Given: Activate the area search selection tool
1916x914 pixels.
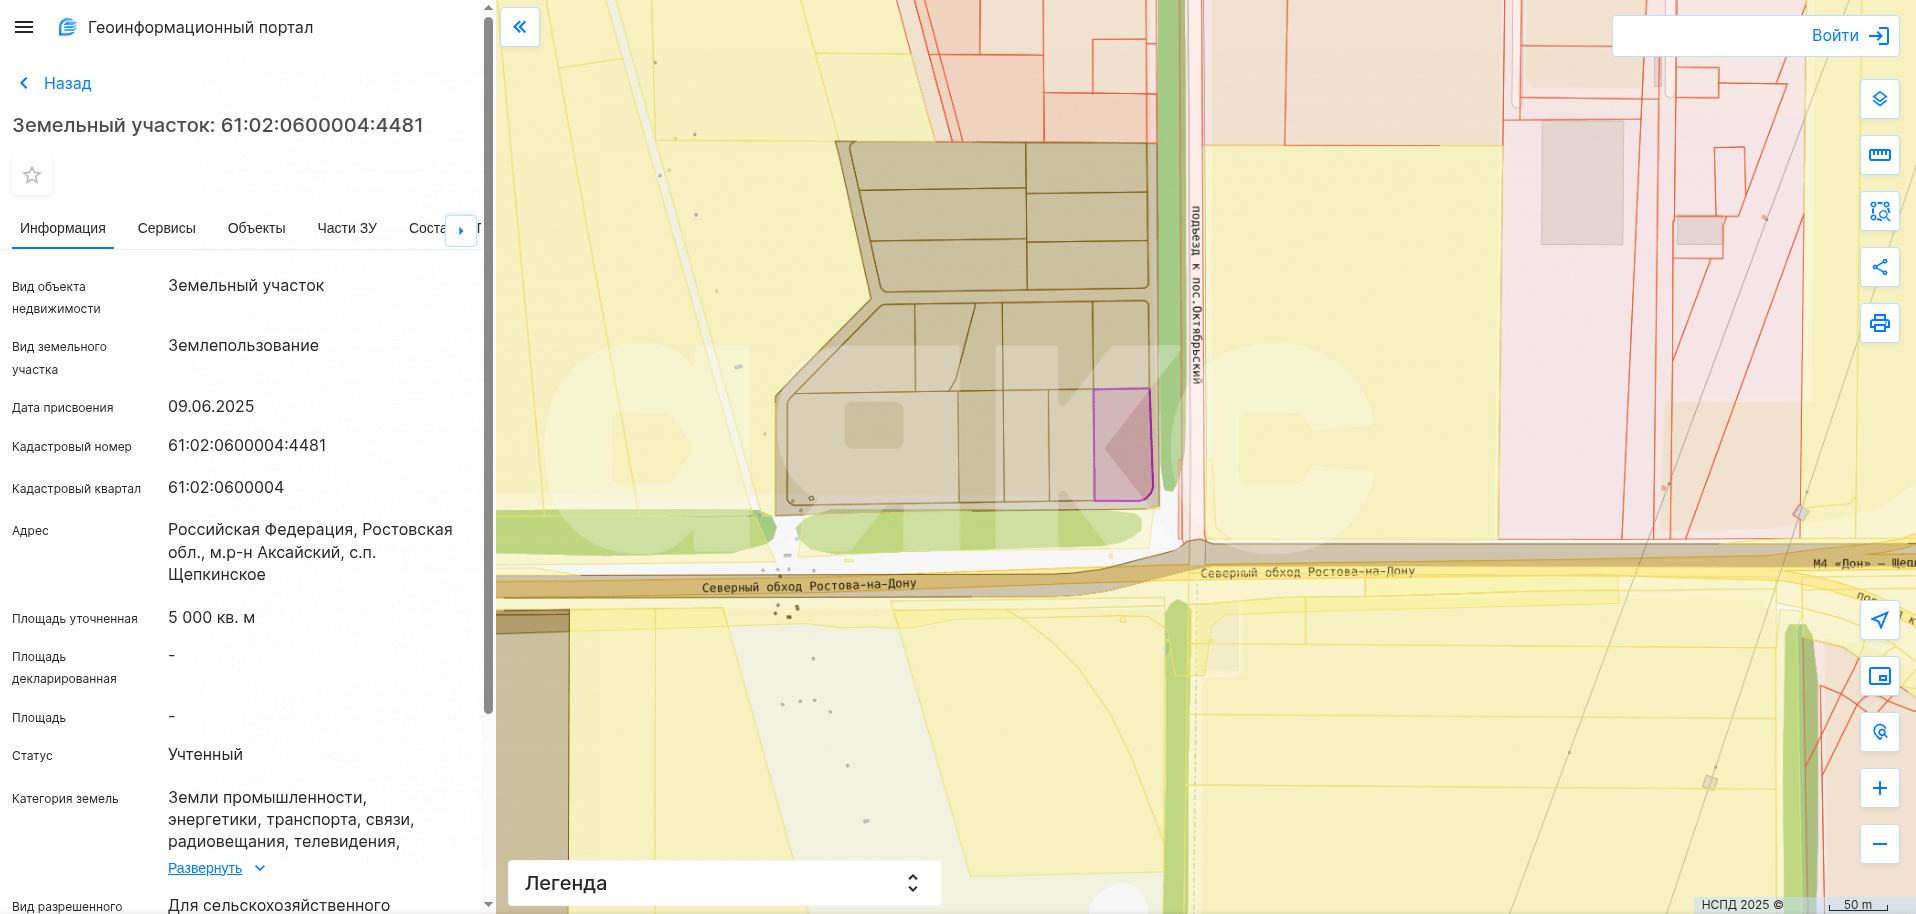Looking at the screenshot, I should 1879,211.
